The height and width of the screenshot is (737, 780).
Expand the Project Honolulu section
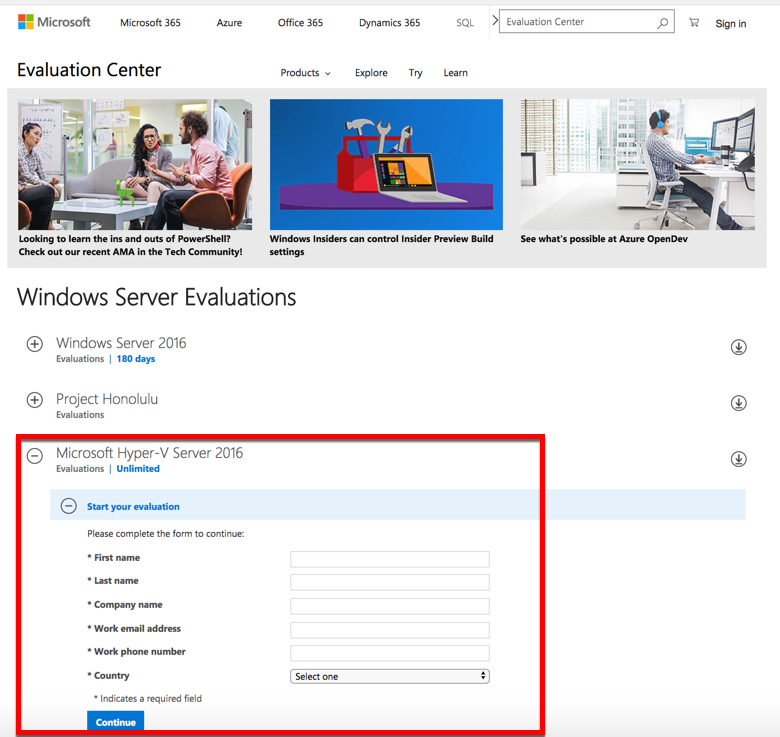click(34, 400)
